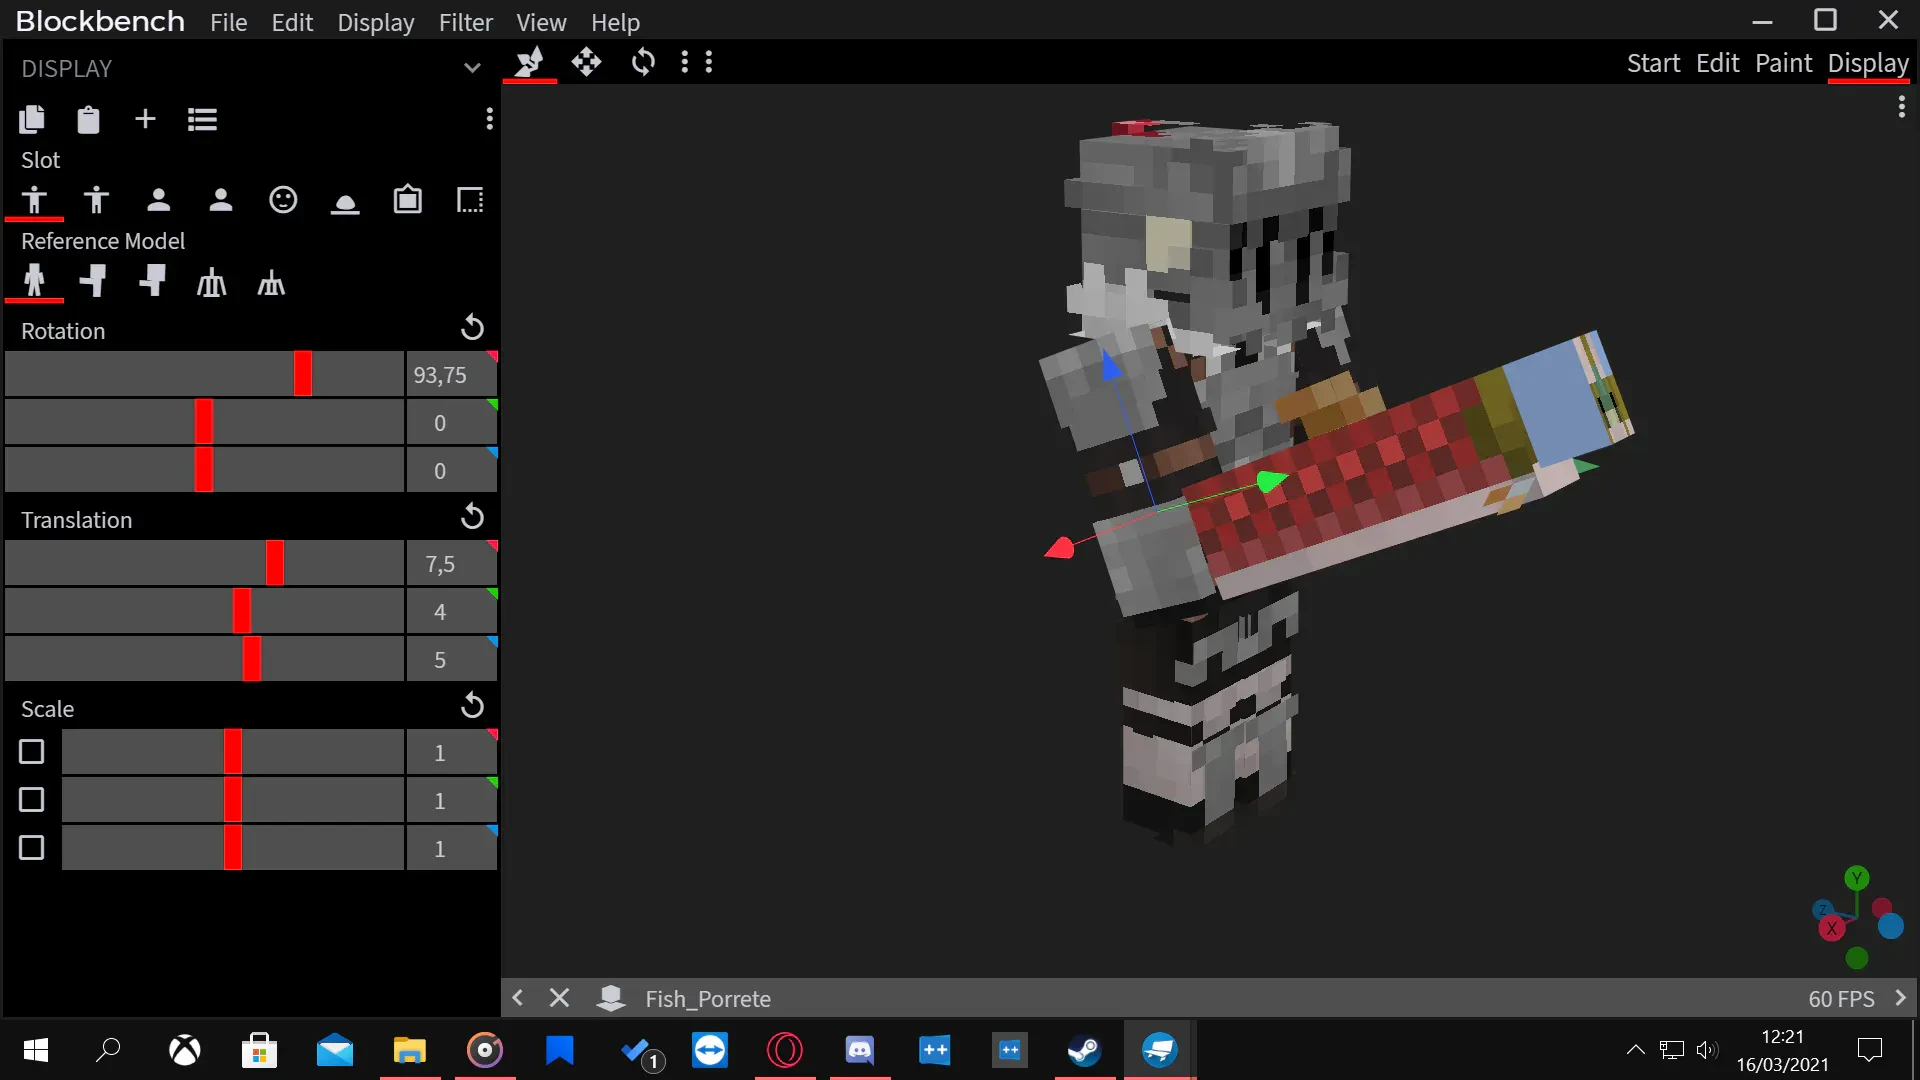Screen dimensions: 1920x1080
Task: Add a new display preset
Action: click(145, 119)
